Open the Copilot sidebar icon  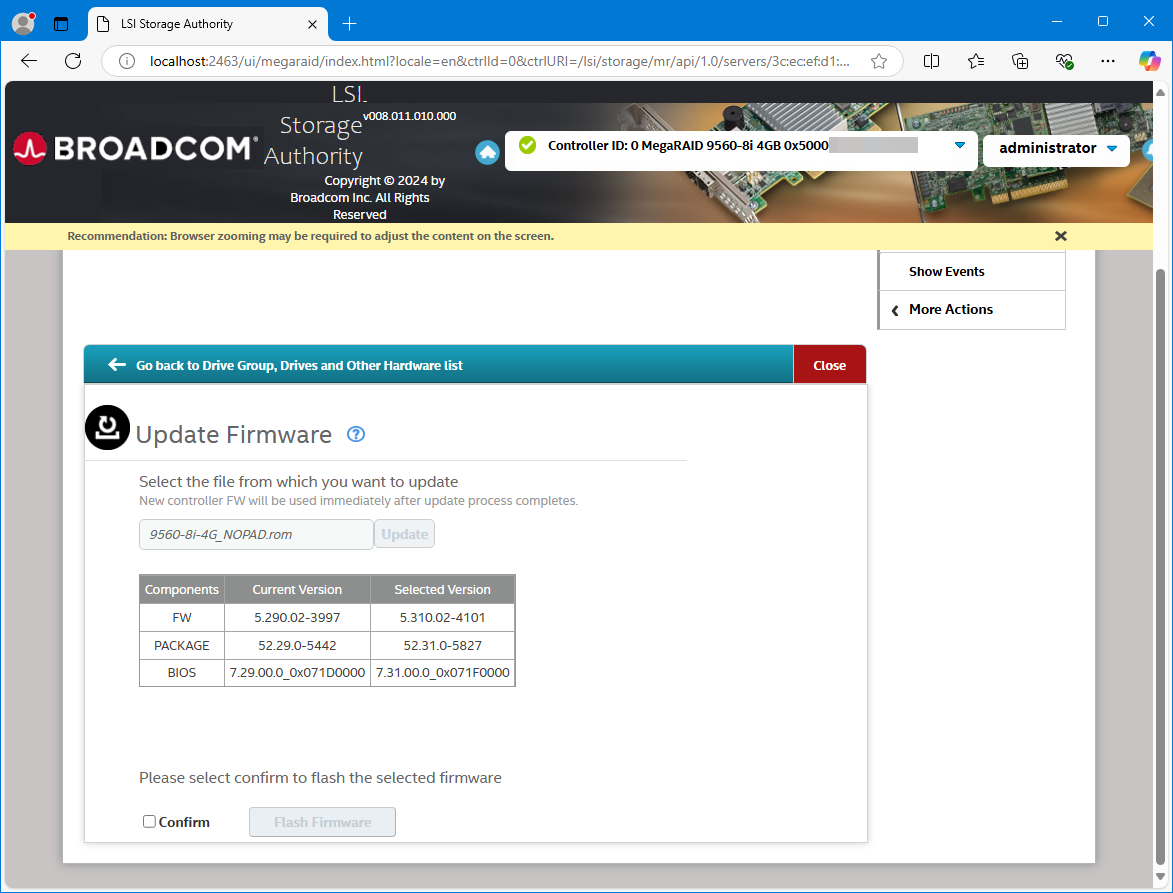[x=1150, y=61]
